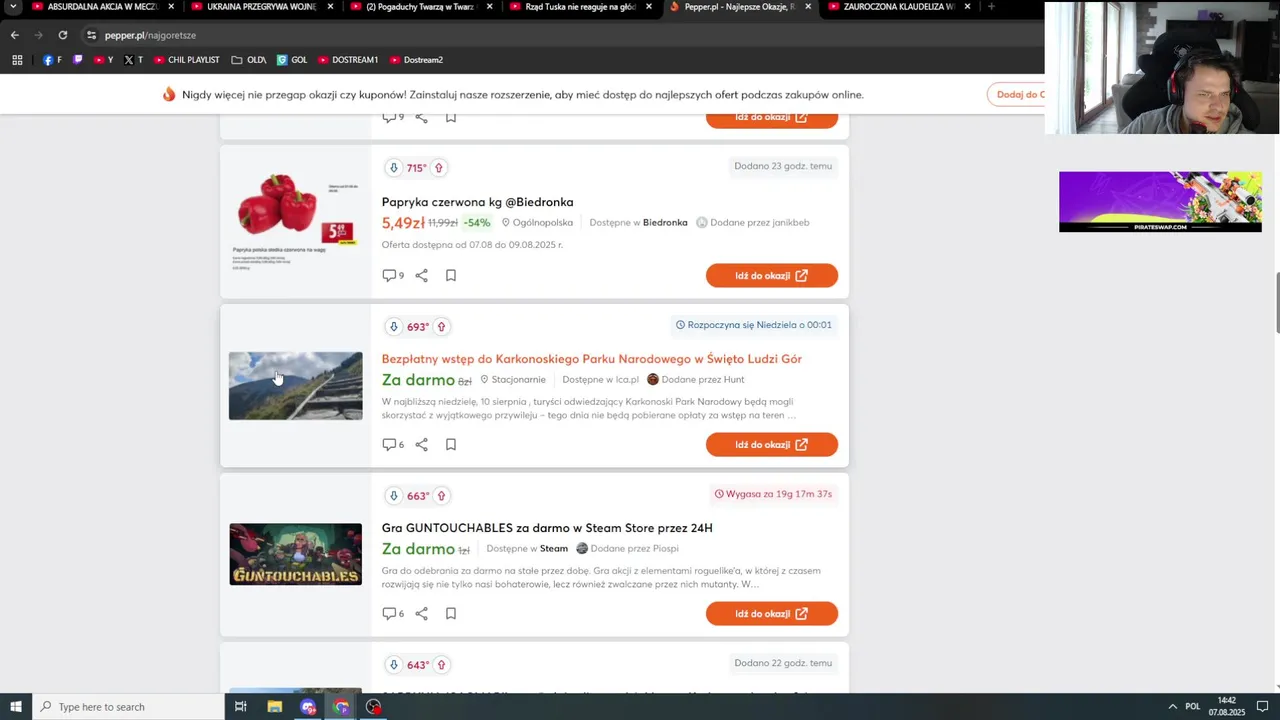
Task: Vote up the 663° GUNTOUCHABLES deal
Action: (441, 496)
